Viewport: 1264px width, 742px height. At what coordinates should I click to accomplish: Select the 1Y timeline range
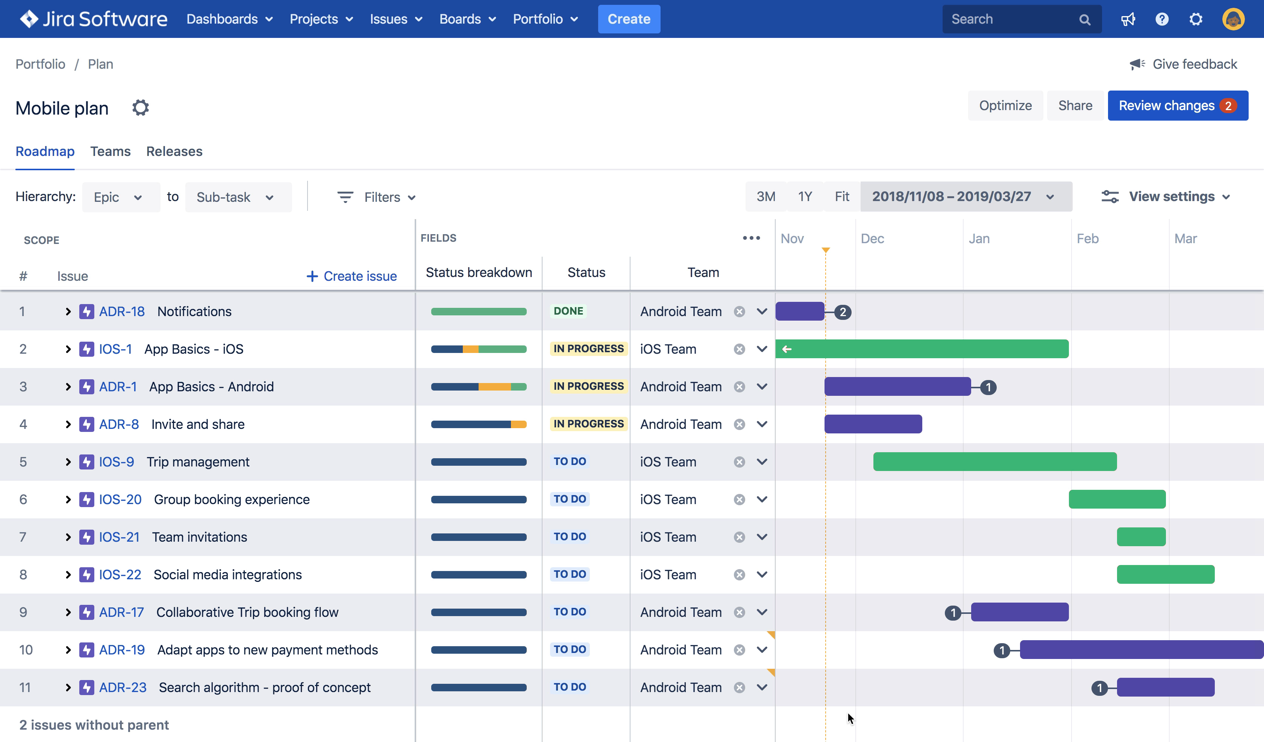(805, 197)
